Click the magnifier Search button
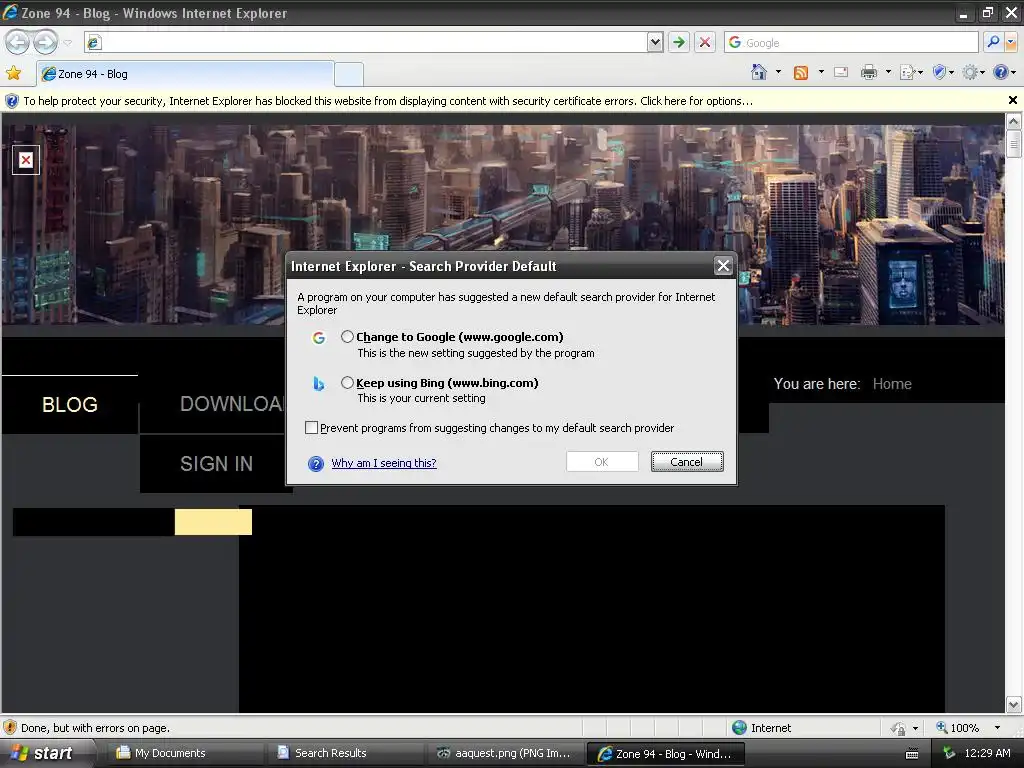 click(x=993, y=42)
